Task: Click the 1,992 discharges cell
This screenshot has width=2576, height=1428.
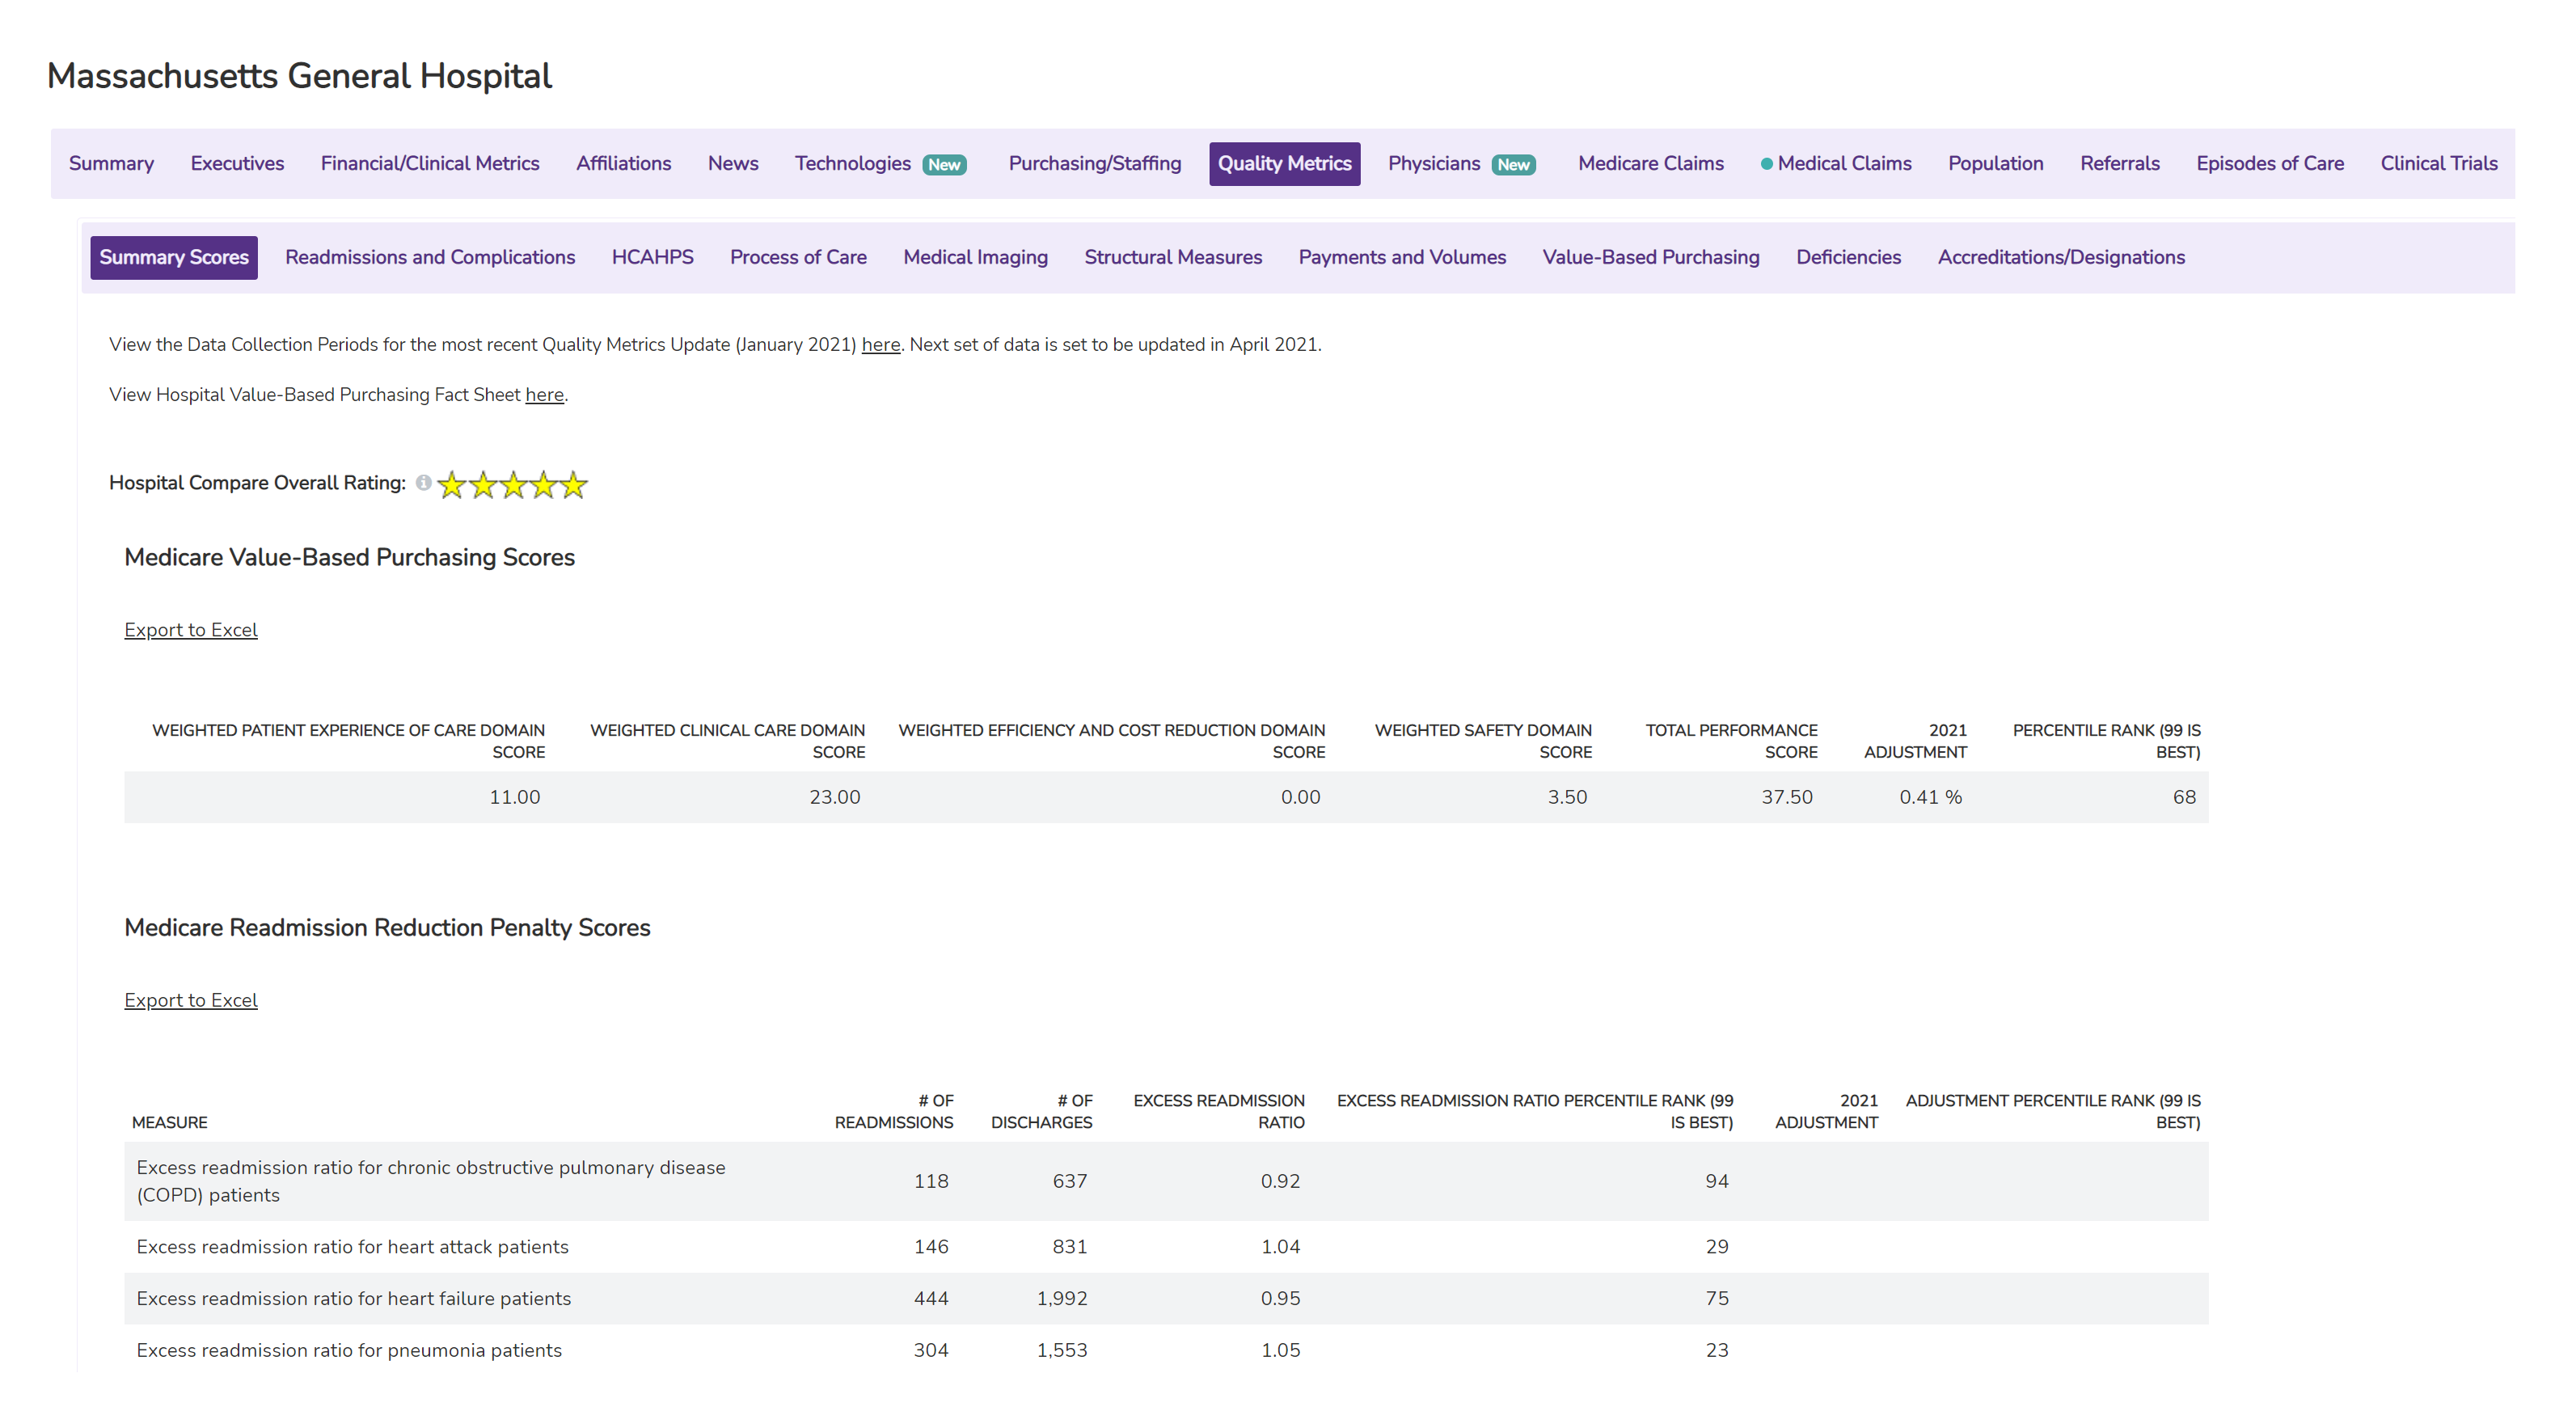Action: pyautogui.click(x=1062, y=1299)
